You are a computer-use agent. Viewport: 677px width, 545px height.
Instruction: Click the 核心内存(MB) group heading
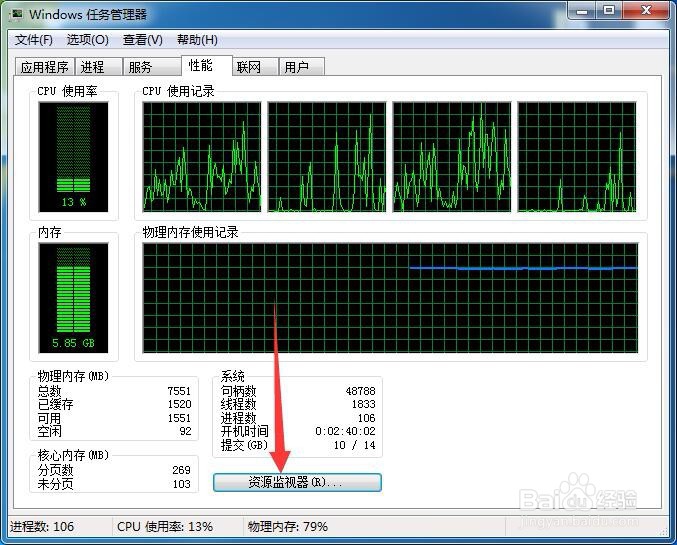[73, 455]
